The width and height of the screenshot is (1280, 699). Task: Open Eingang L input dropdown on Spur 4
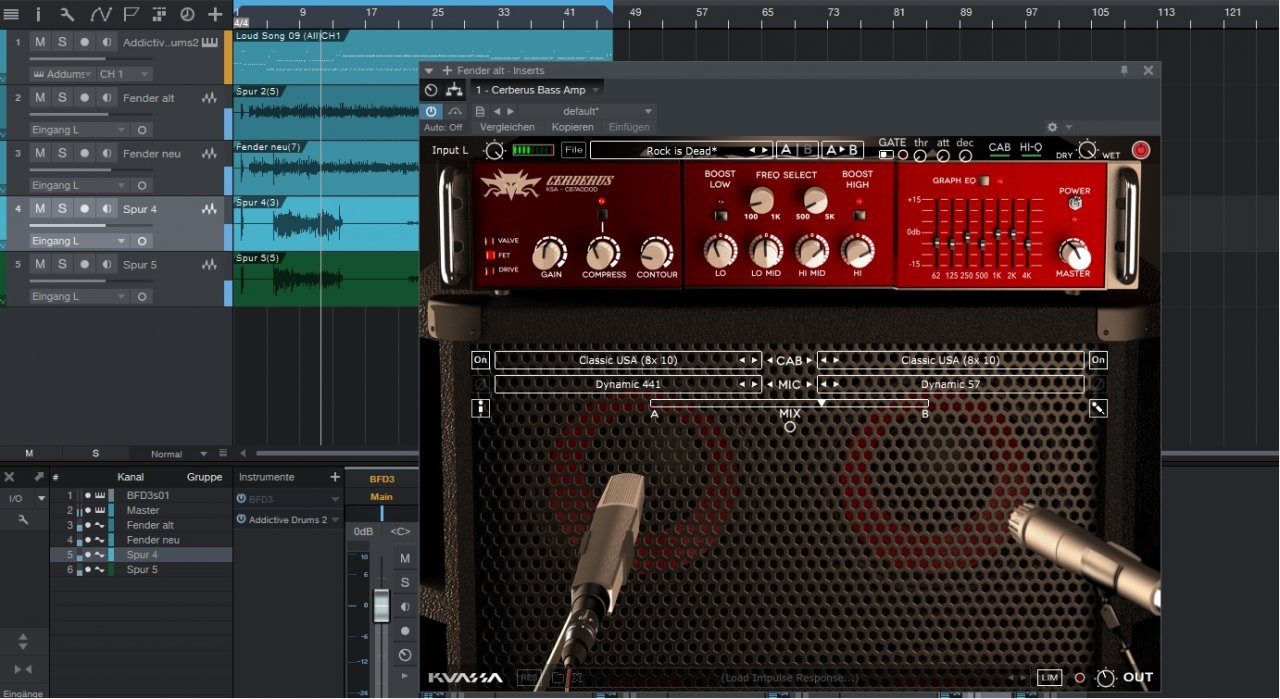click(x=79, y=241)
